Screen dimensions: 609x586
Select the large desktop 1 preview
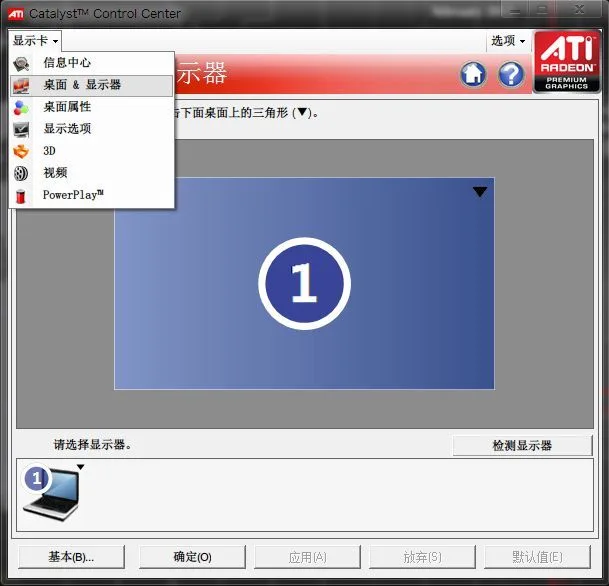click(x=304, y=283)
